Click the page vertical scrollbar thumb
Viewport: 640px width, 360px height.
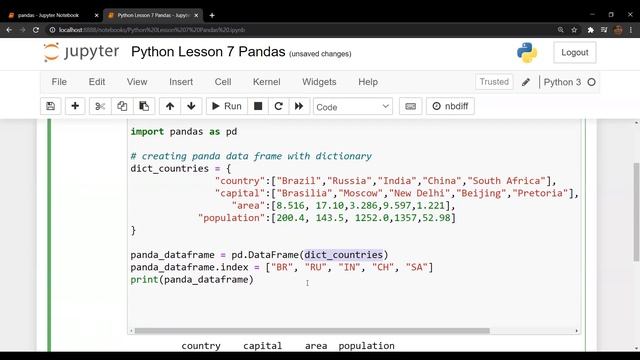[x=636, y=212]
